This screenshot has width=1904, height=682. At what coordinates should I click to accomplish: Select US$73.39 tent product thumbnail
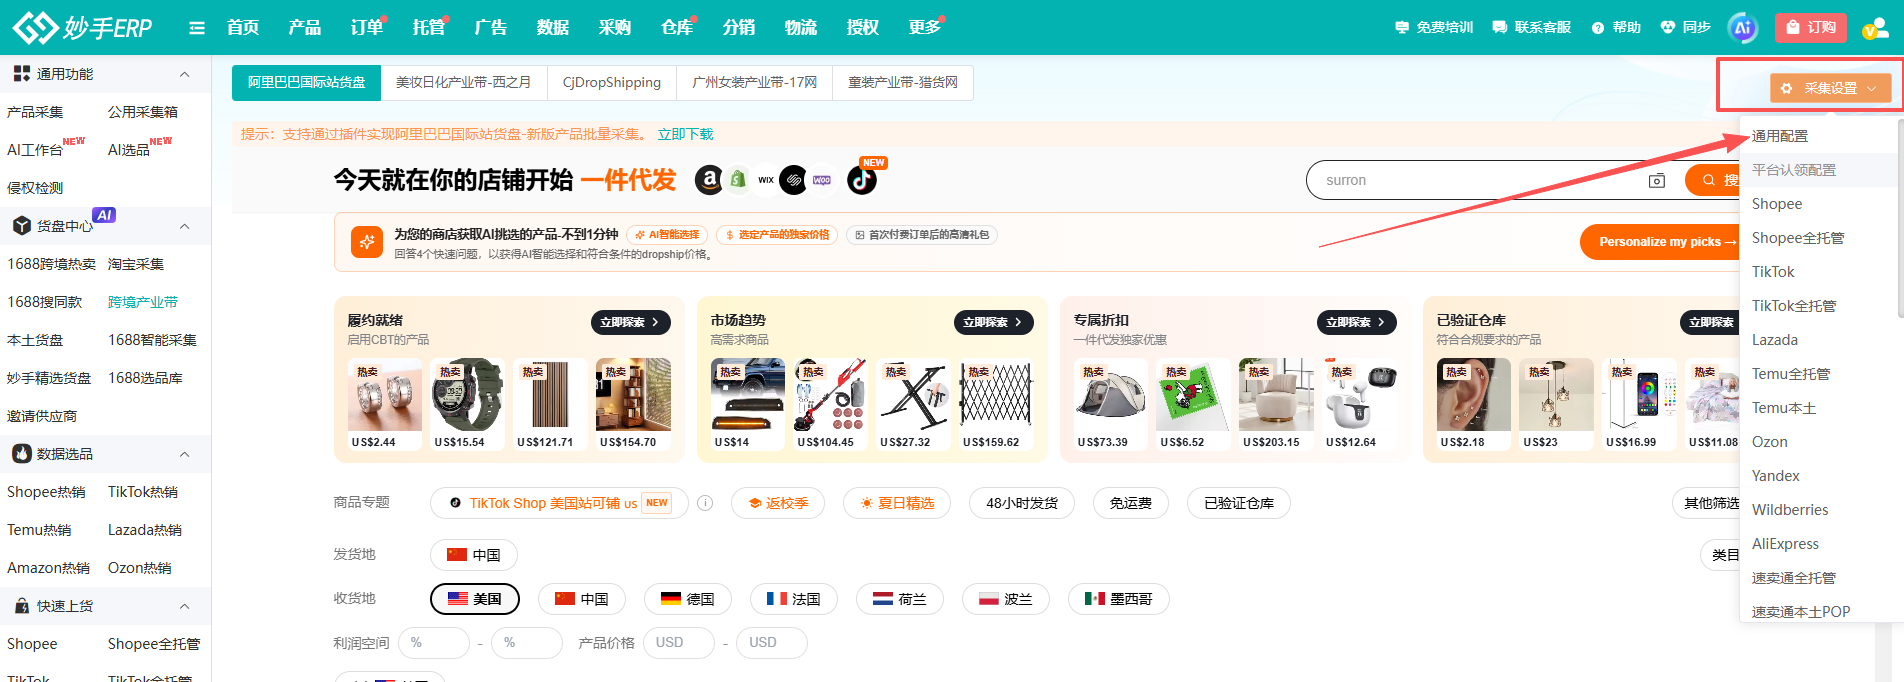(1111, 394)
